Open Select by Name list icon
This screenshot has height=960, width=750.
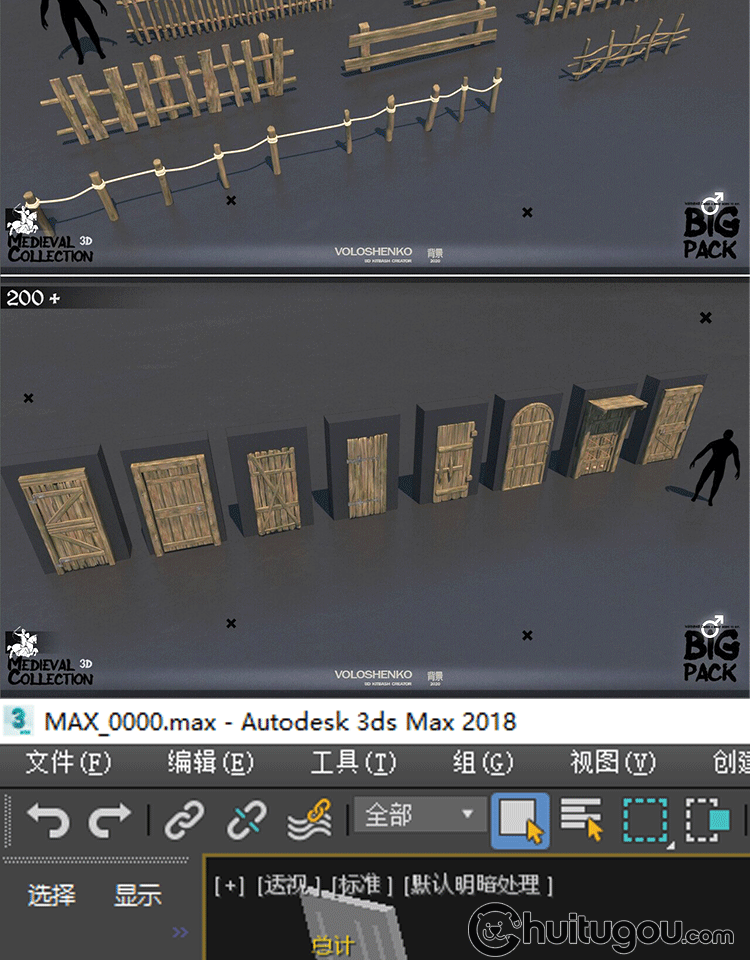point(582,821)
